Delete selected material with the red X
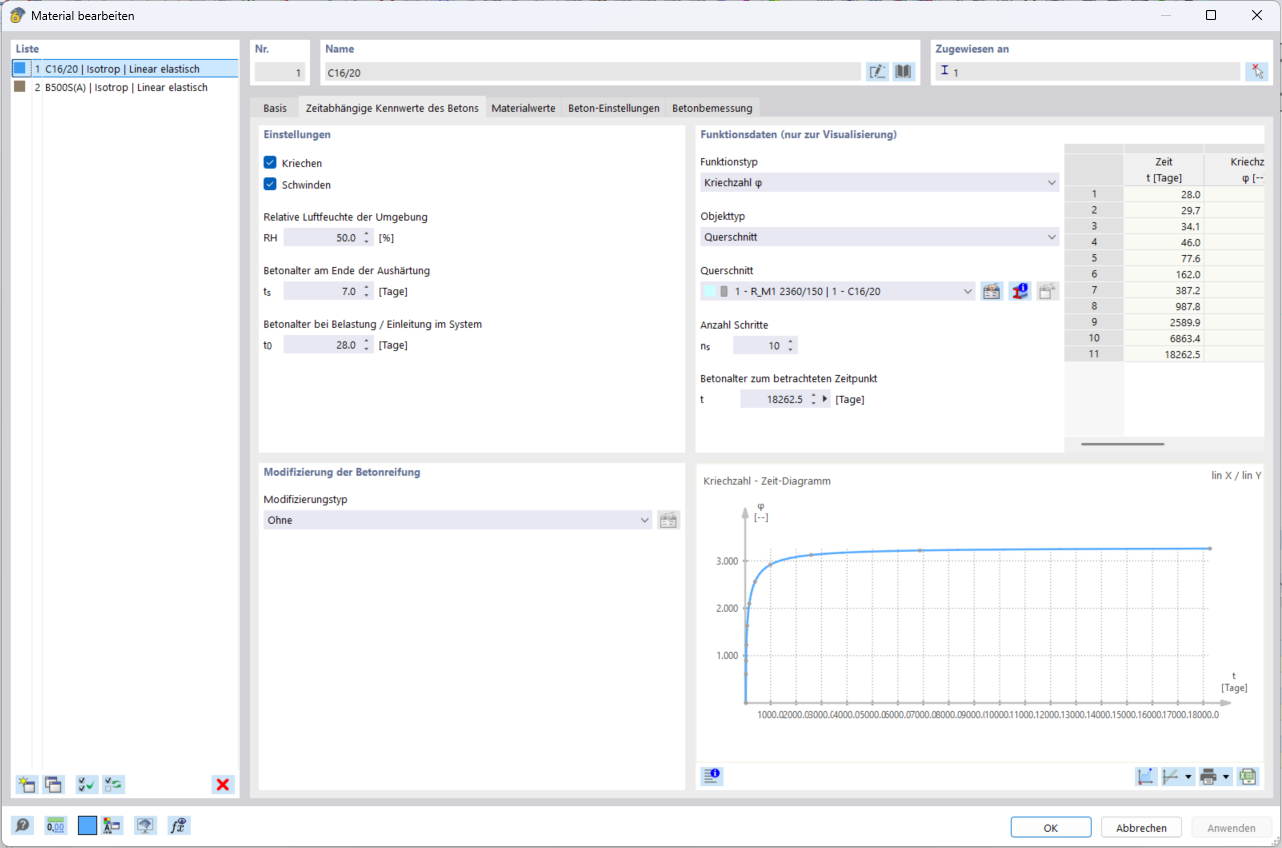Screen dimensions: 1282x848 (x=222, y=785)
